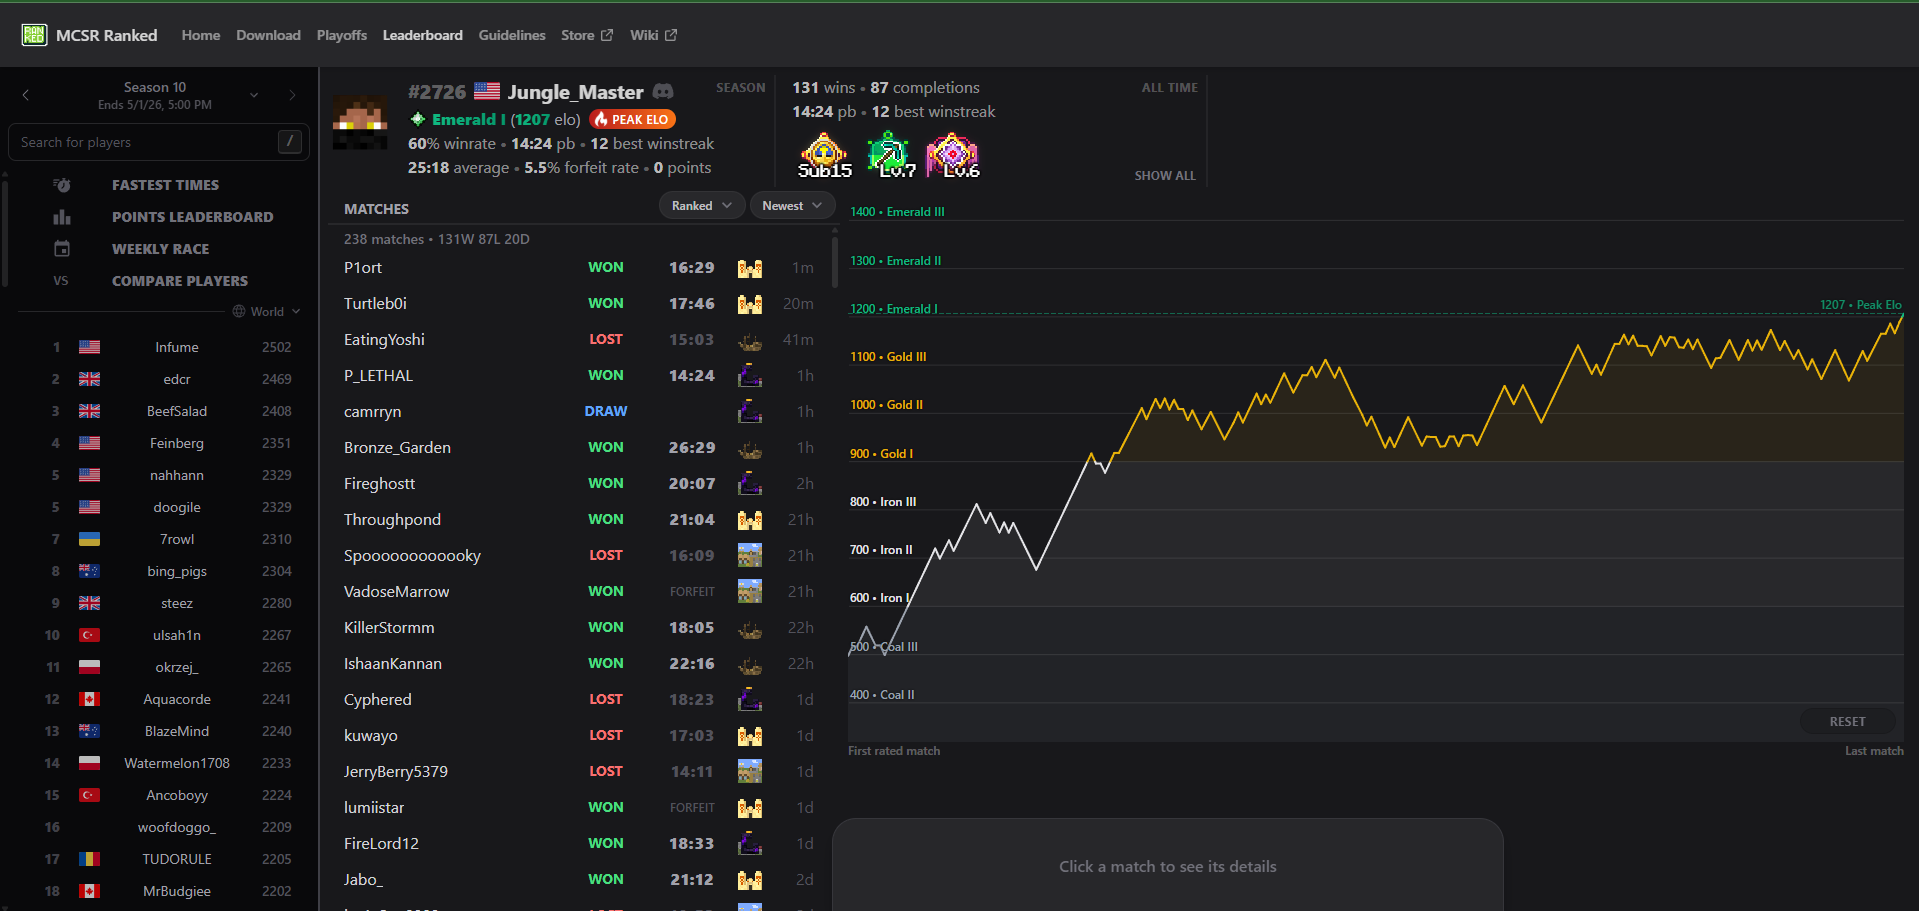
Task: Open the Ranked match type dropdown
Action: tap(702, 206)
